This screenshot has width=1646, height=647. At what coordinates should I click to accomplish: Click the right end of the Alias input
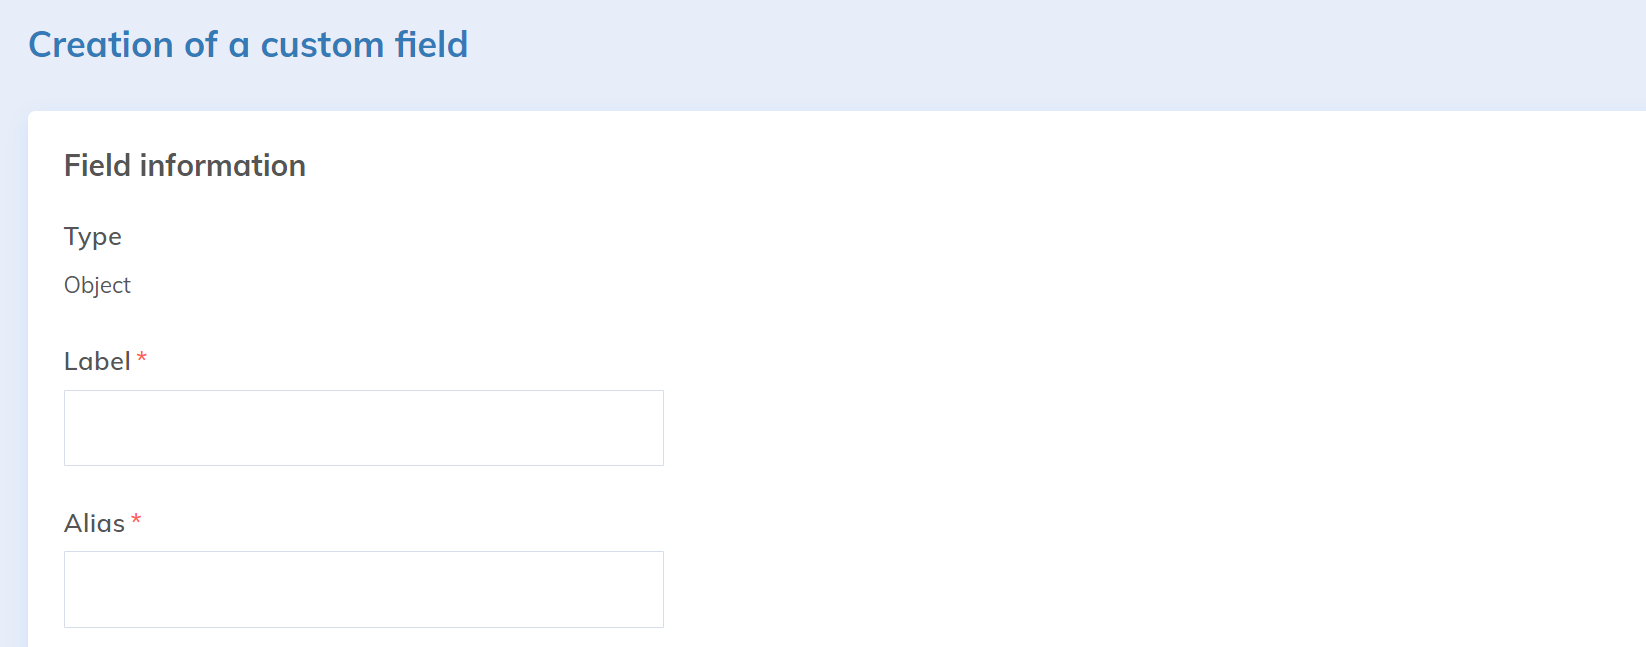tap(640, 589)
